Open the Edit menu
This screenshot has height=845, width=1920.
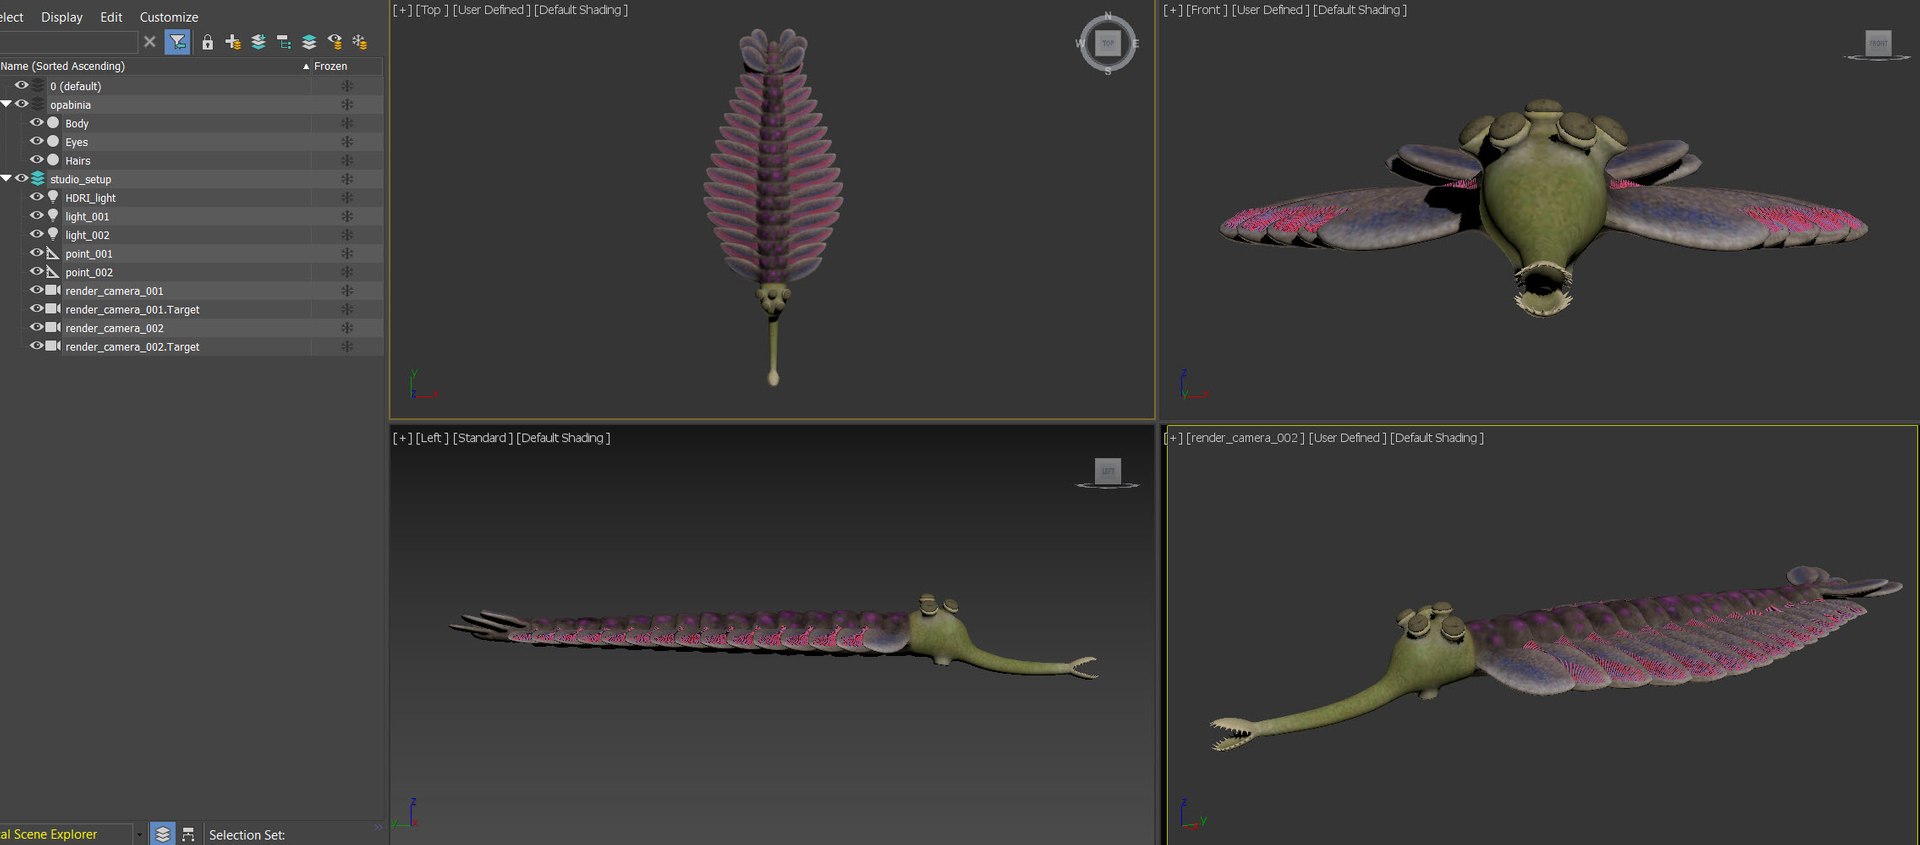(112, 17)
